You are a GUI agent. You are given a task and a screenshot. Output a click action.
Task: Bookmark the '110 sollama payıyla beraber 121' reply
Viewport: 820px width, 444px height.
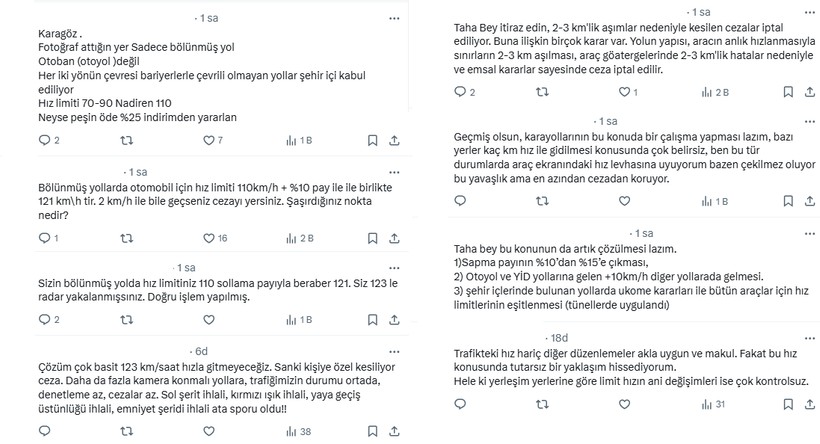(370, 319)
